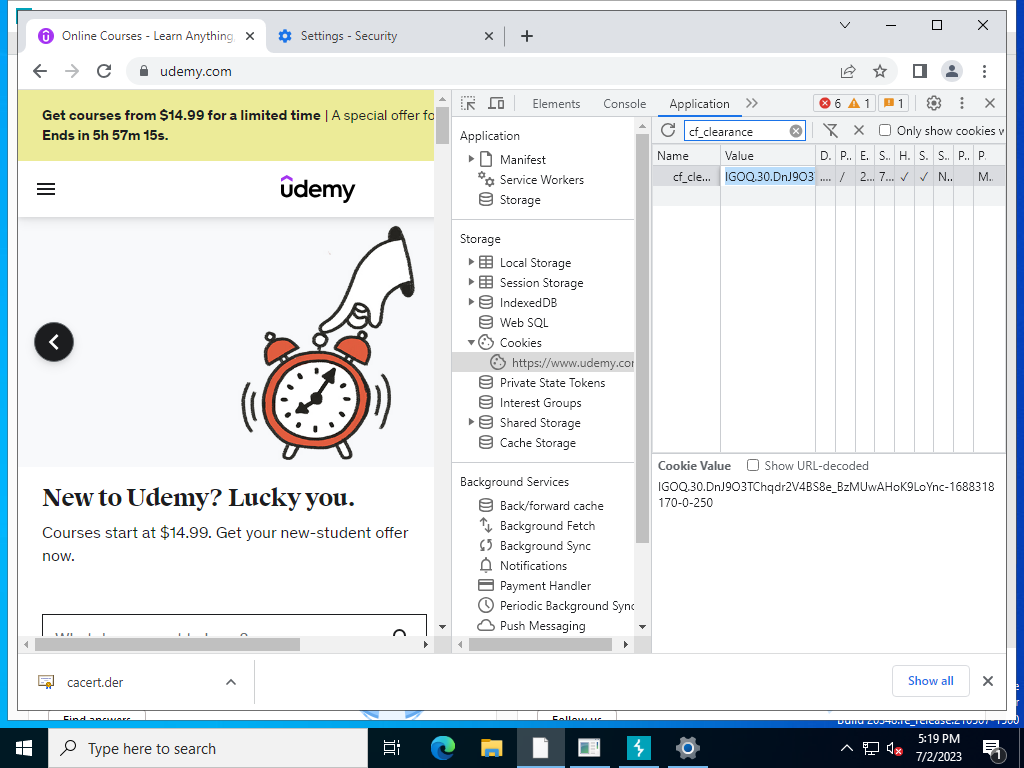
Task: Click the Show all downloads button
Action: [930, 681]
